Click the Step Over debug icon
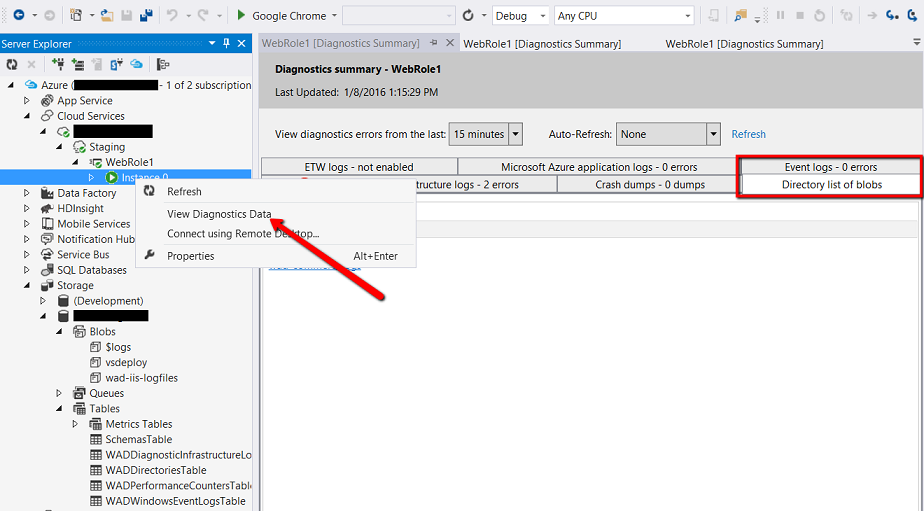This screenshot has width=924, height=511. click(x=913, y=15)
